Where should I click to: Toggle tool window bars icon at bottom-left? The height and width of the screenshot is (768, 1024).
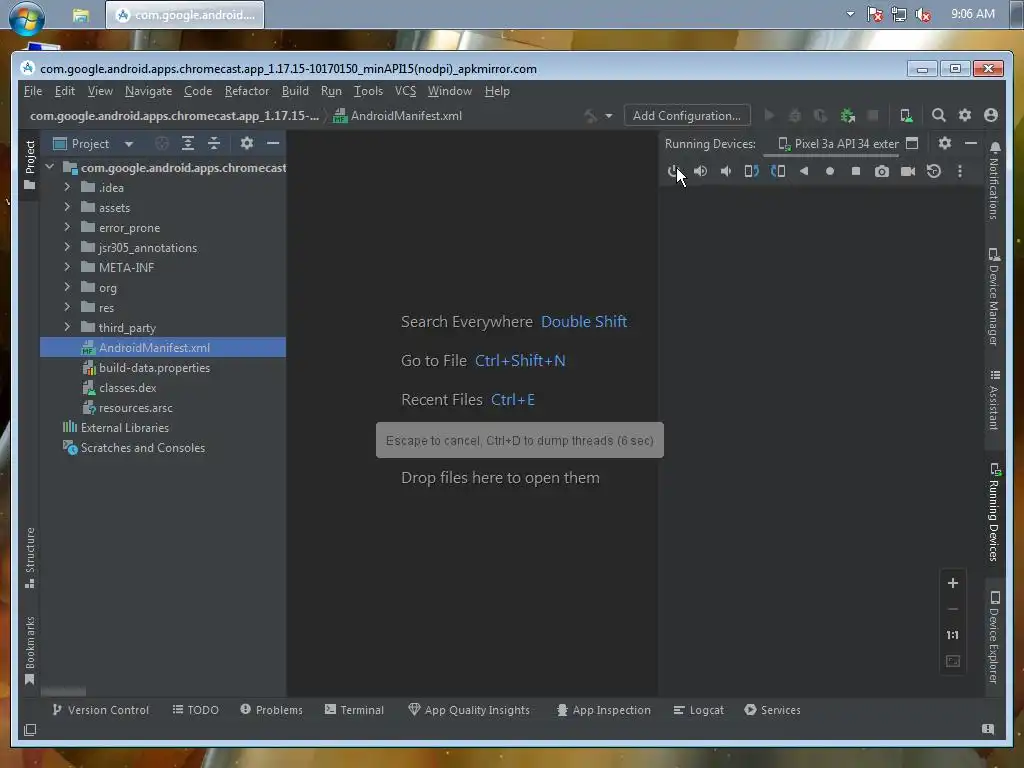(x=30, y=730)
